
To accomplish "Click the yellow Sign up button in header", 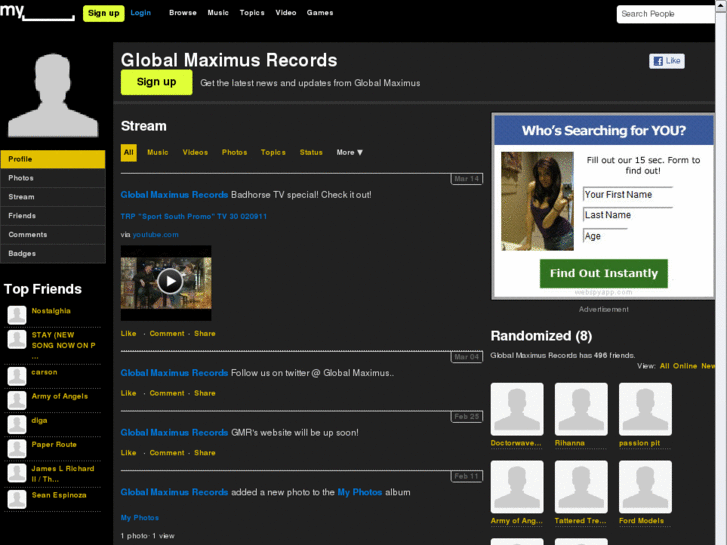I will pyautogui.click(x=103, y=13).
